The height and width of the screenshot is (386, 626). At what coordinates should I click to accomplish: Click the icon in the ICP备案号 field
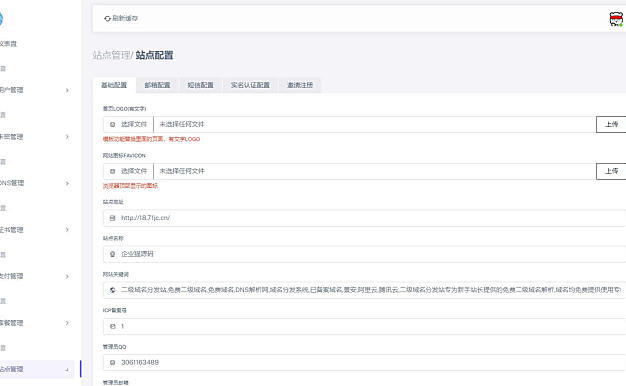[x=113, y=326]
